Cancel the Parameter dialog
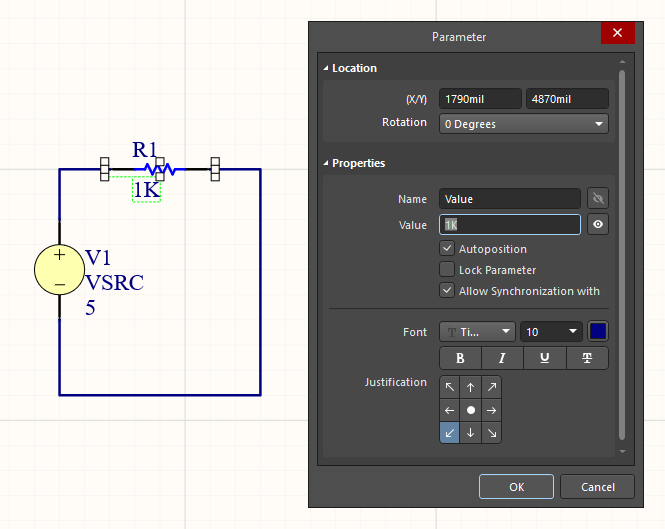This screenshot has width=665, height=529. [597, 487]
